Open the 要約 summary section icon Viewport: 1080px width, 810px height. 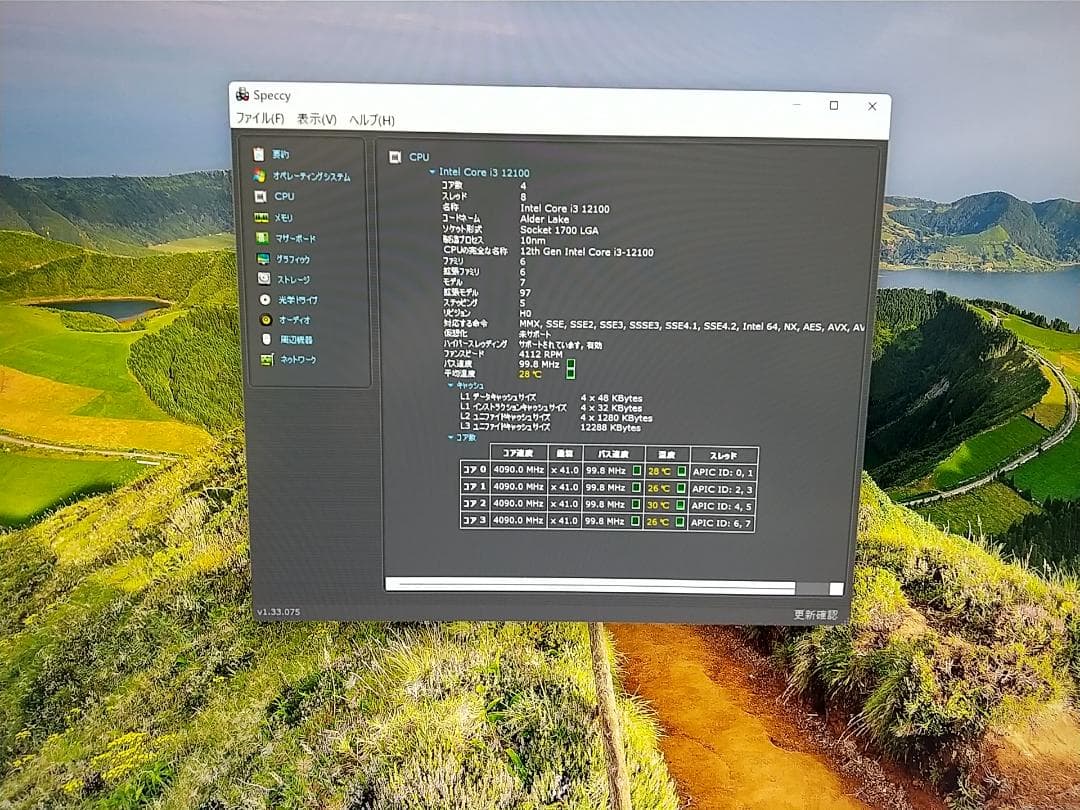click(260, 155)
